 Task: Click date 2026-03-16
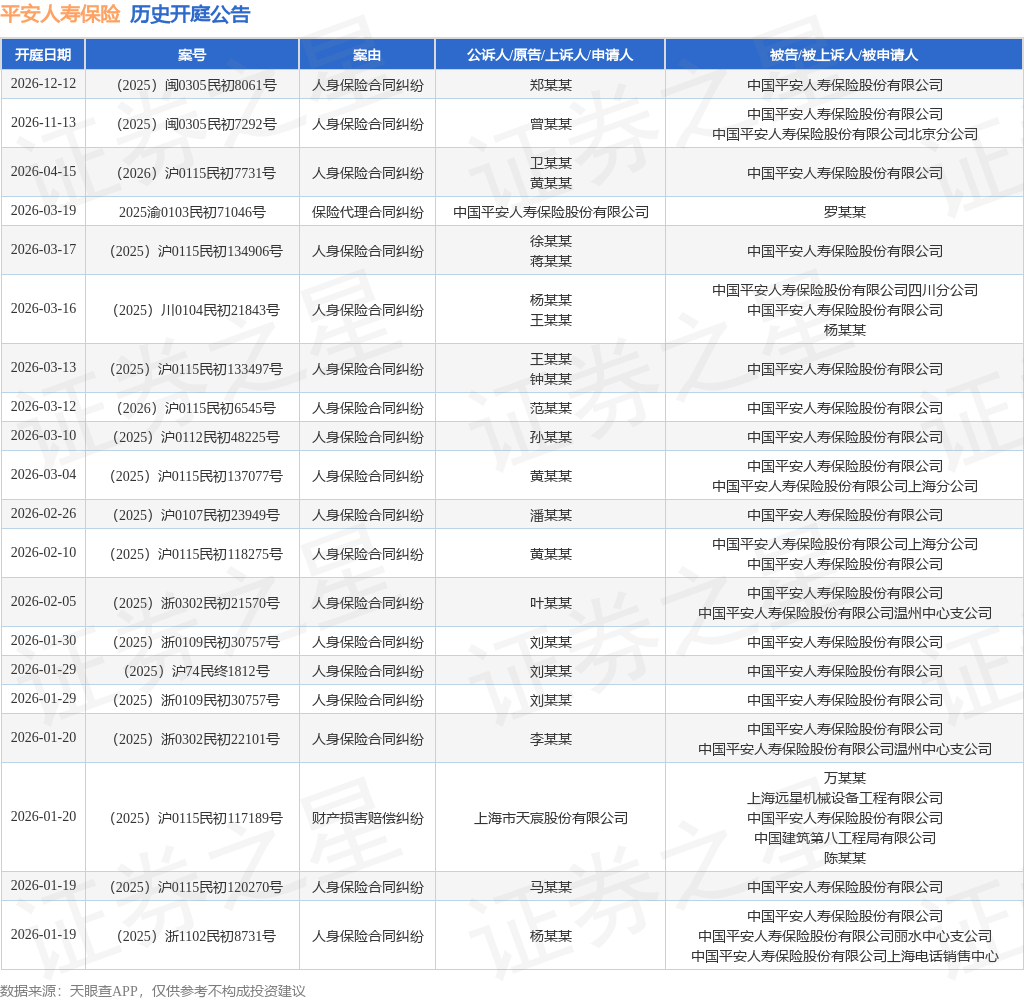click(43, 308)
